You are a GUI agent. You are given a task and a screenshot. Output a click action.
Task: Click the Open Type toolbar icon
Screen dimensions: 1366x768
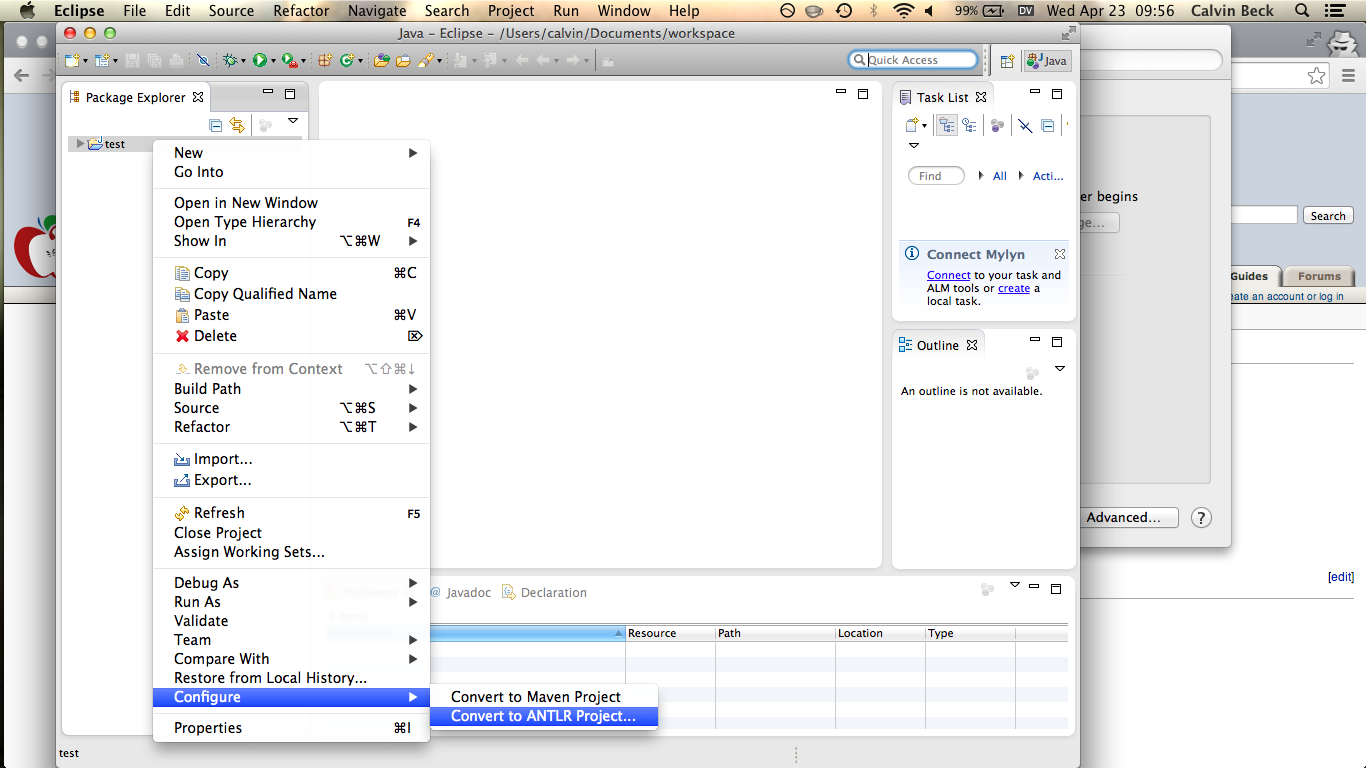point(381,60)
